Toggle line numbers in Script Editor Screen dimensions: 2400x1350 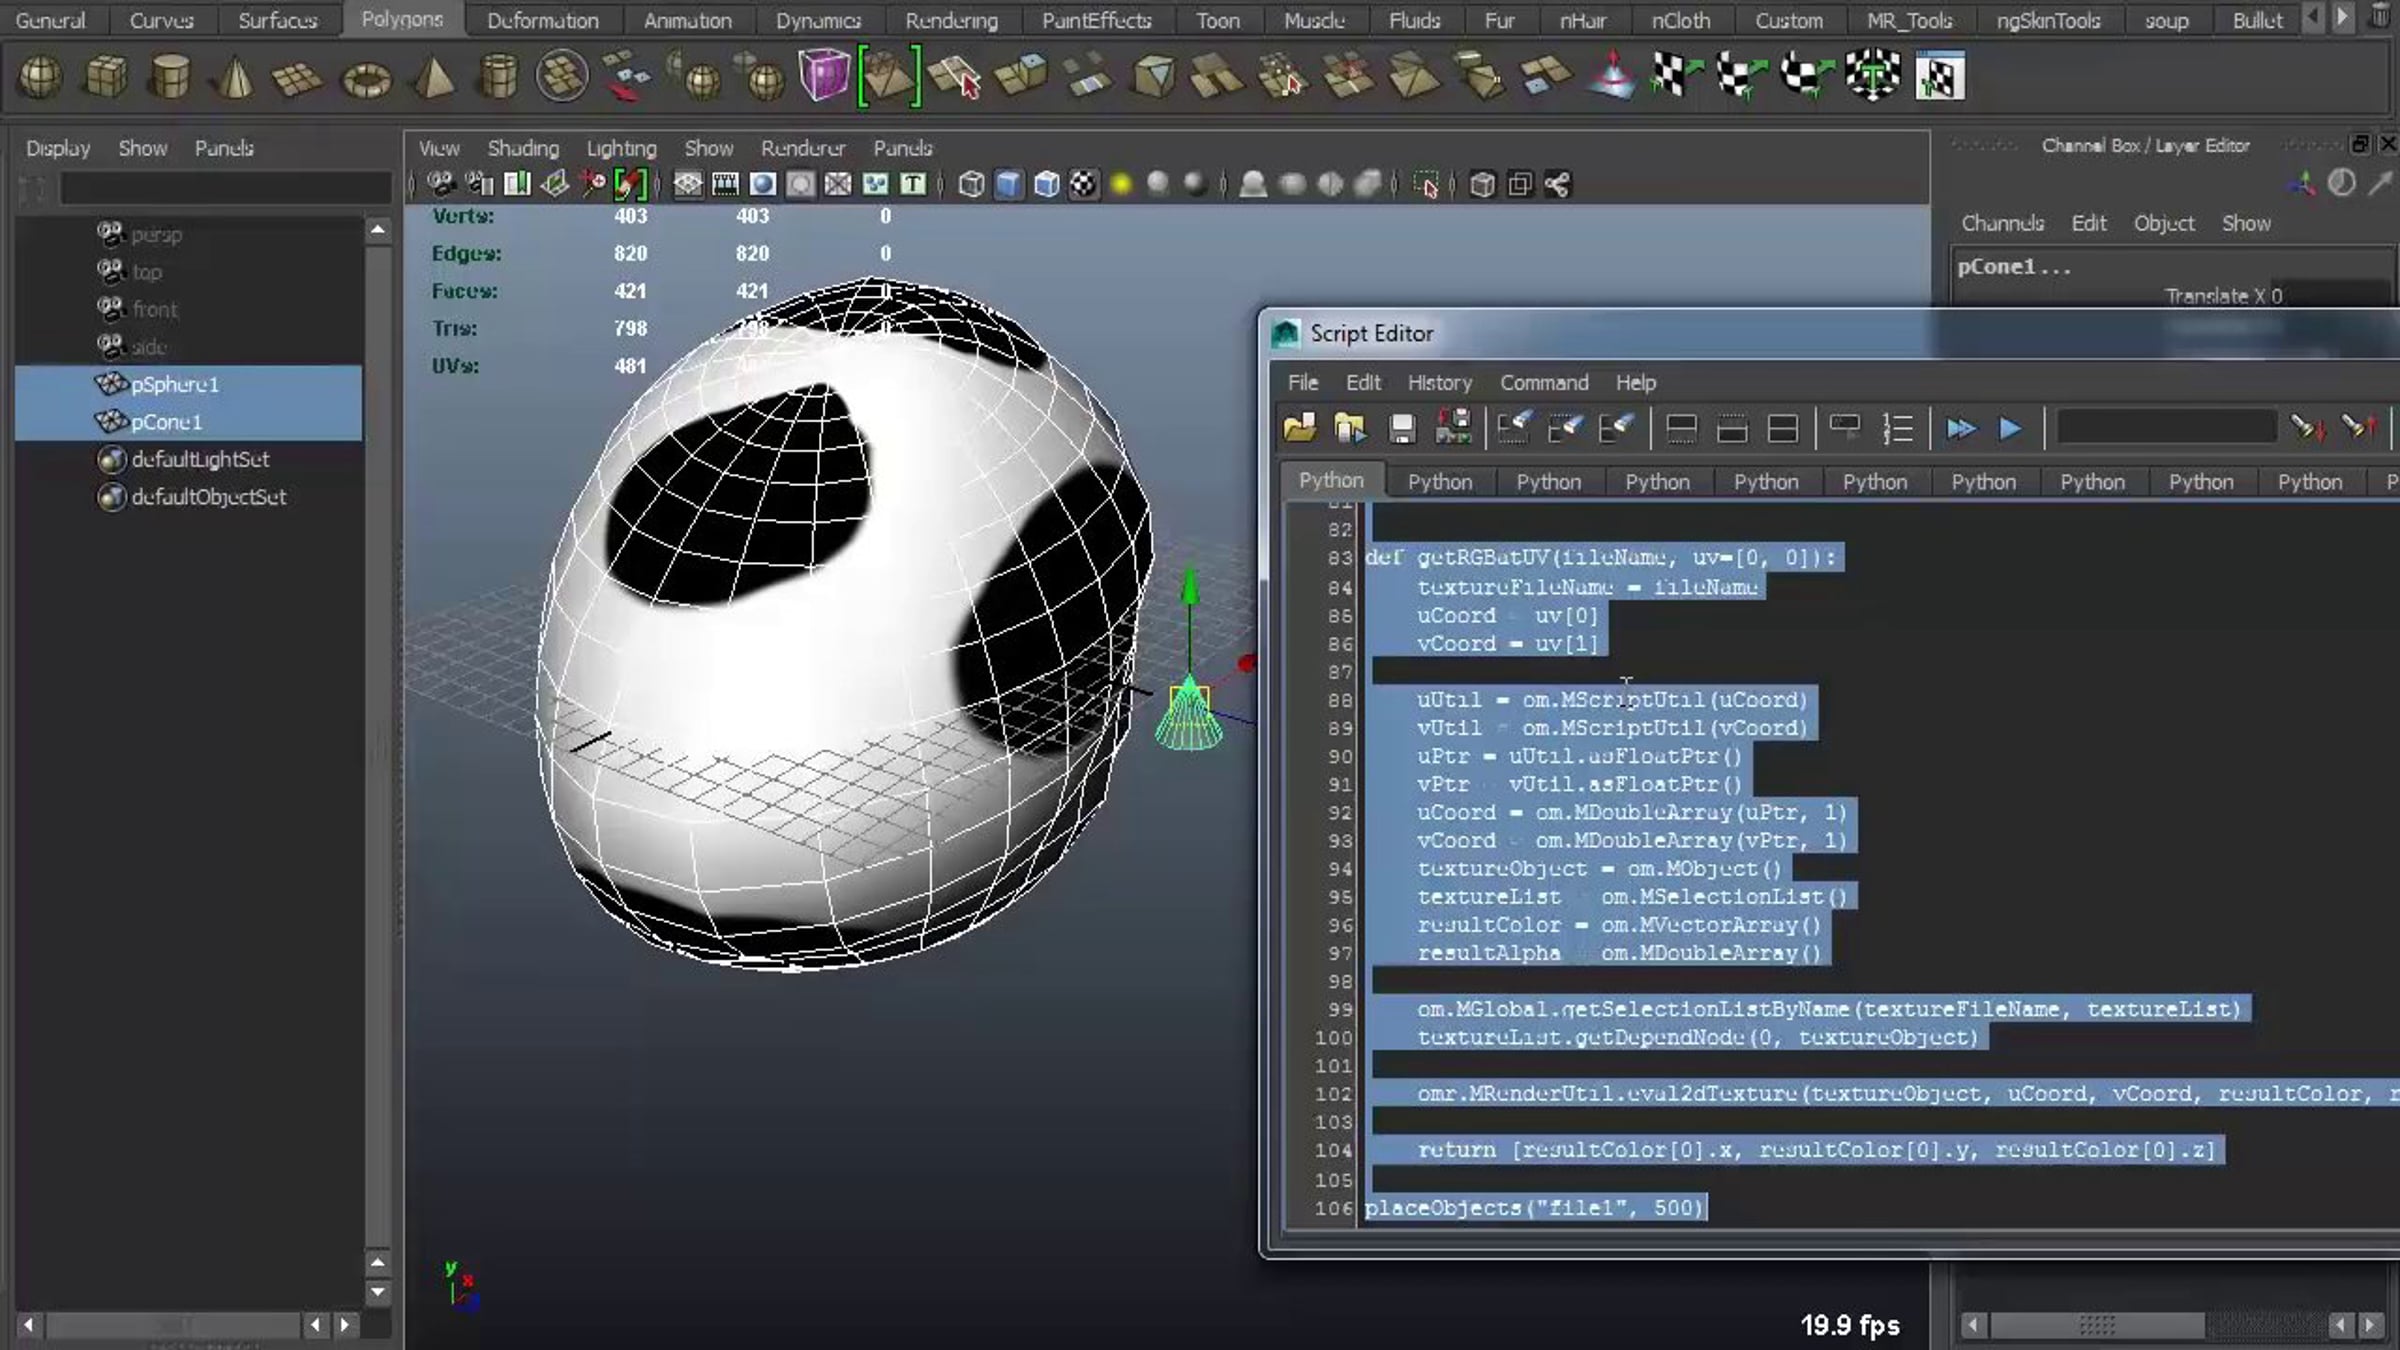[1897, 429]
